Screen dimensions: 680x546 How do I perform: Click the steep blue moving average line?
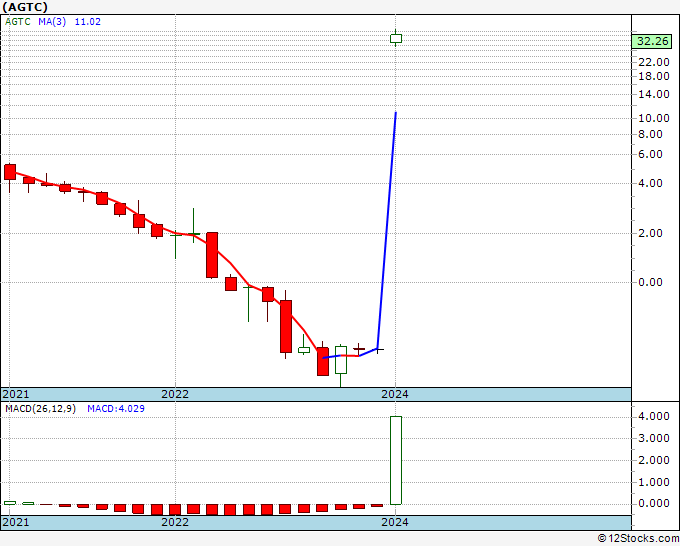coord(387,230)
